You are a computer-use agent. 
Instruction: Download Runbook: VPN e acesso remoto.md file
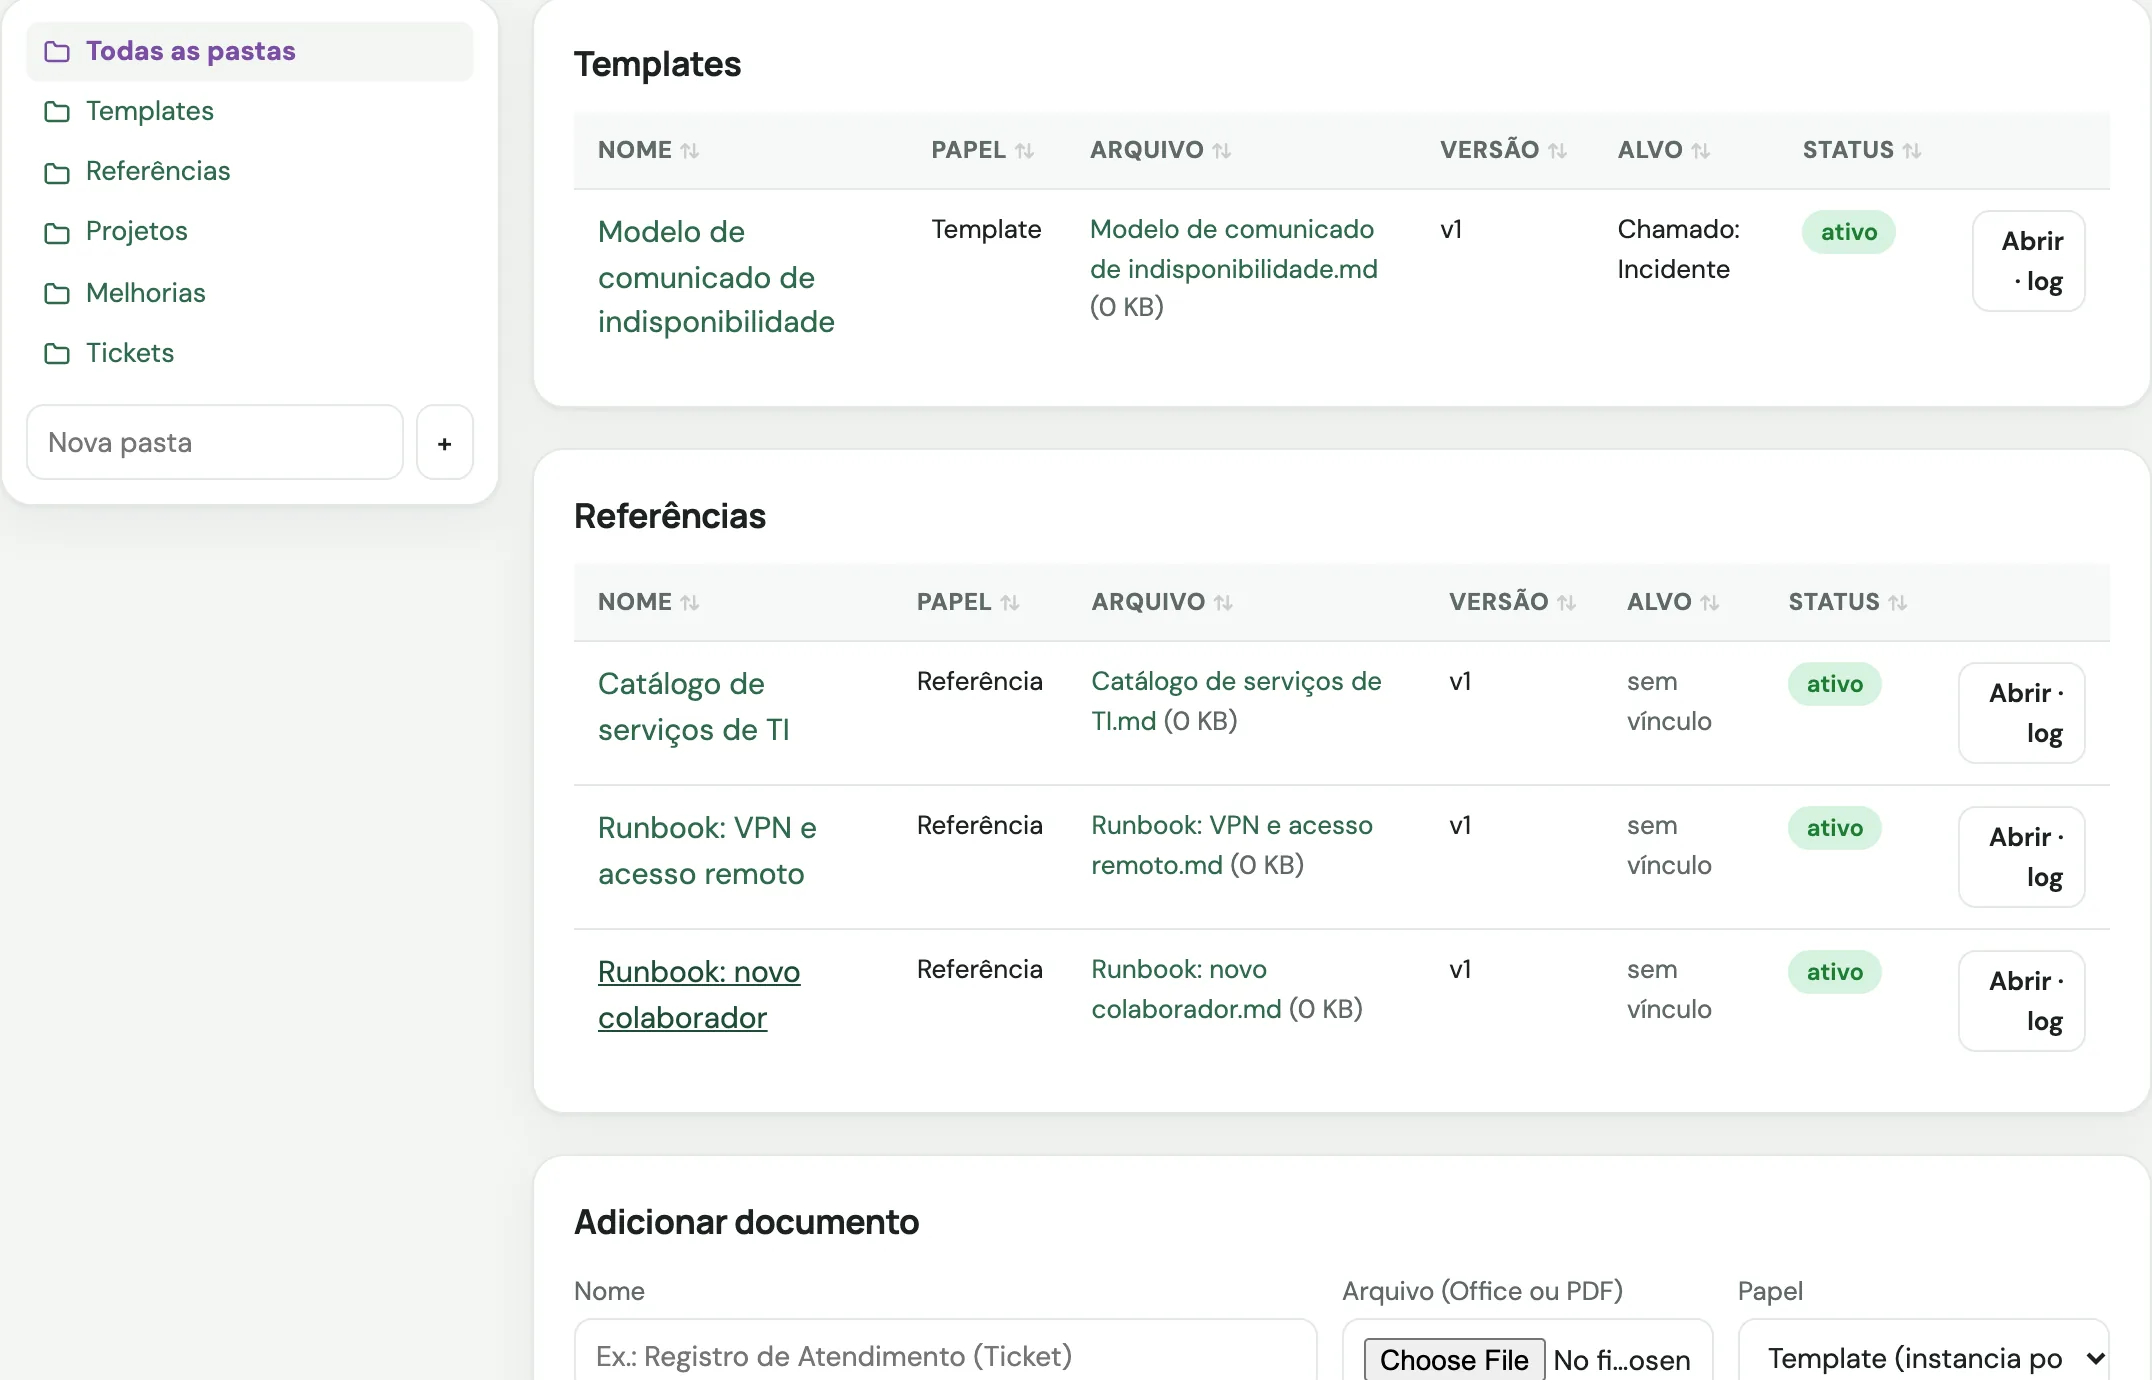click(1232, 845)
